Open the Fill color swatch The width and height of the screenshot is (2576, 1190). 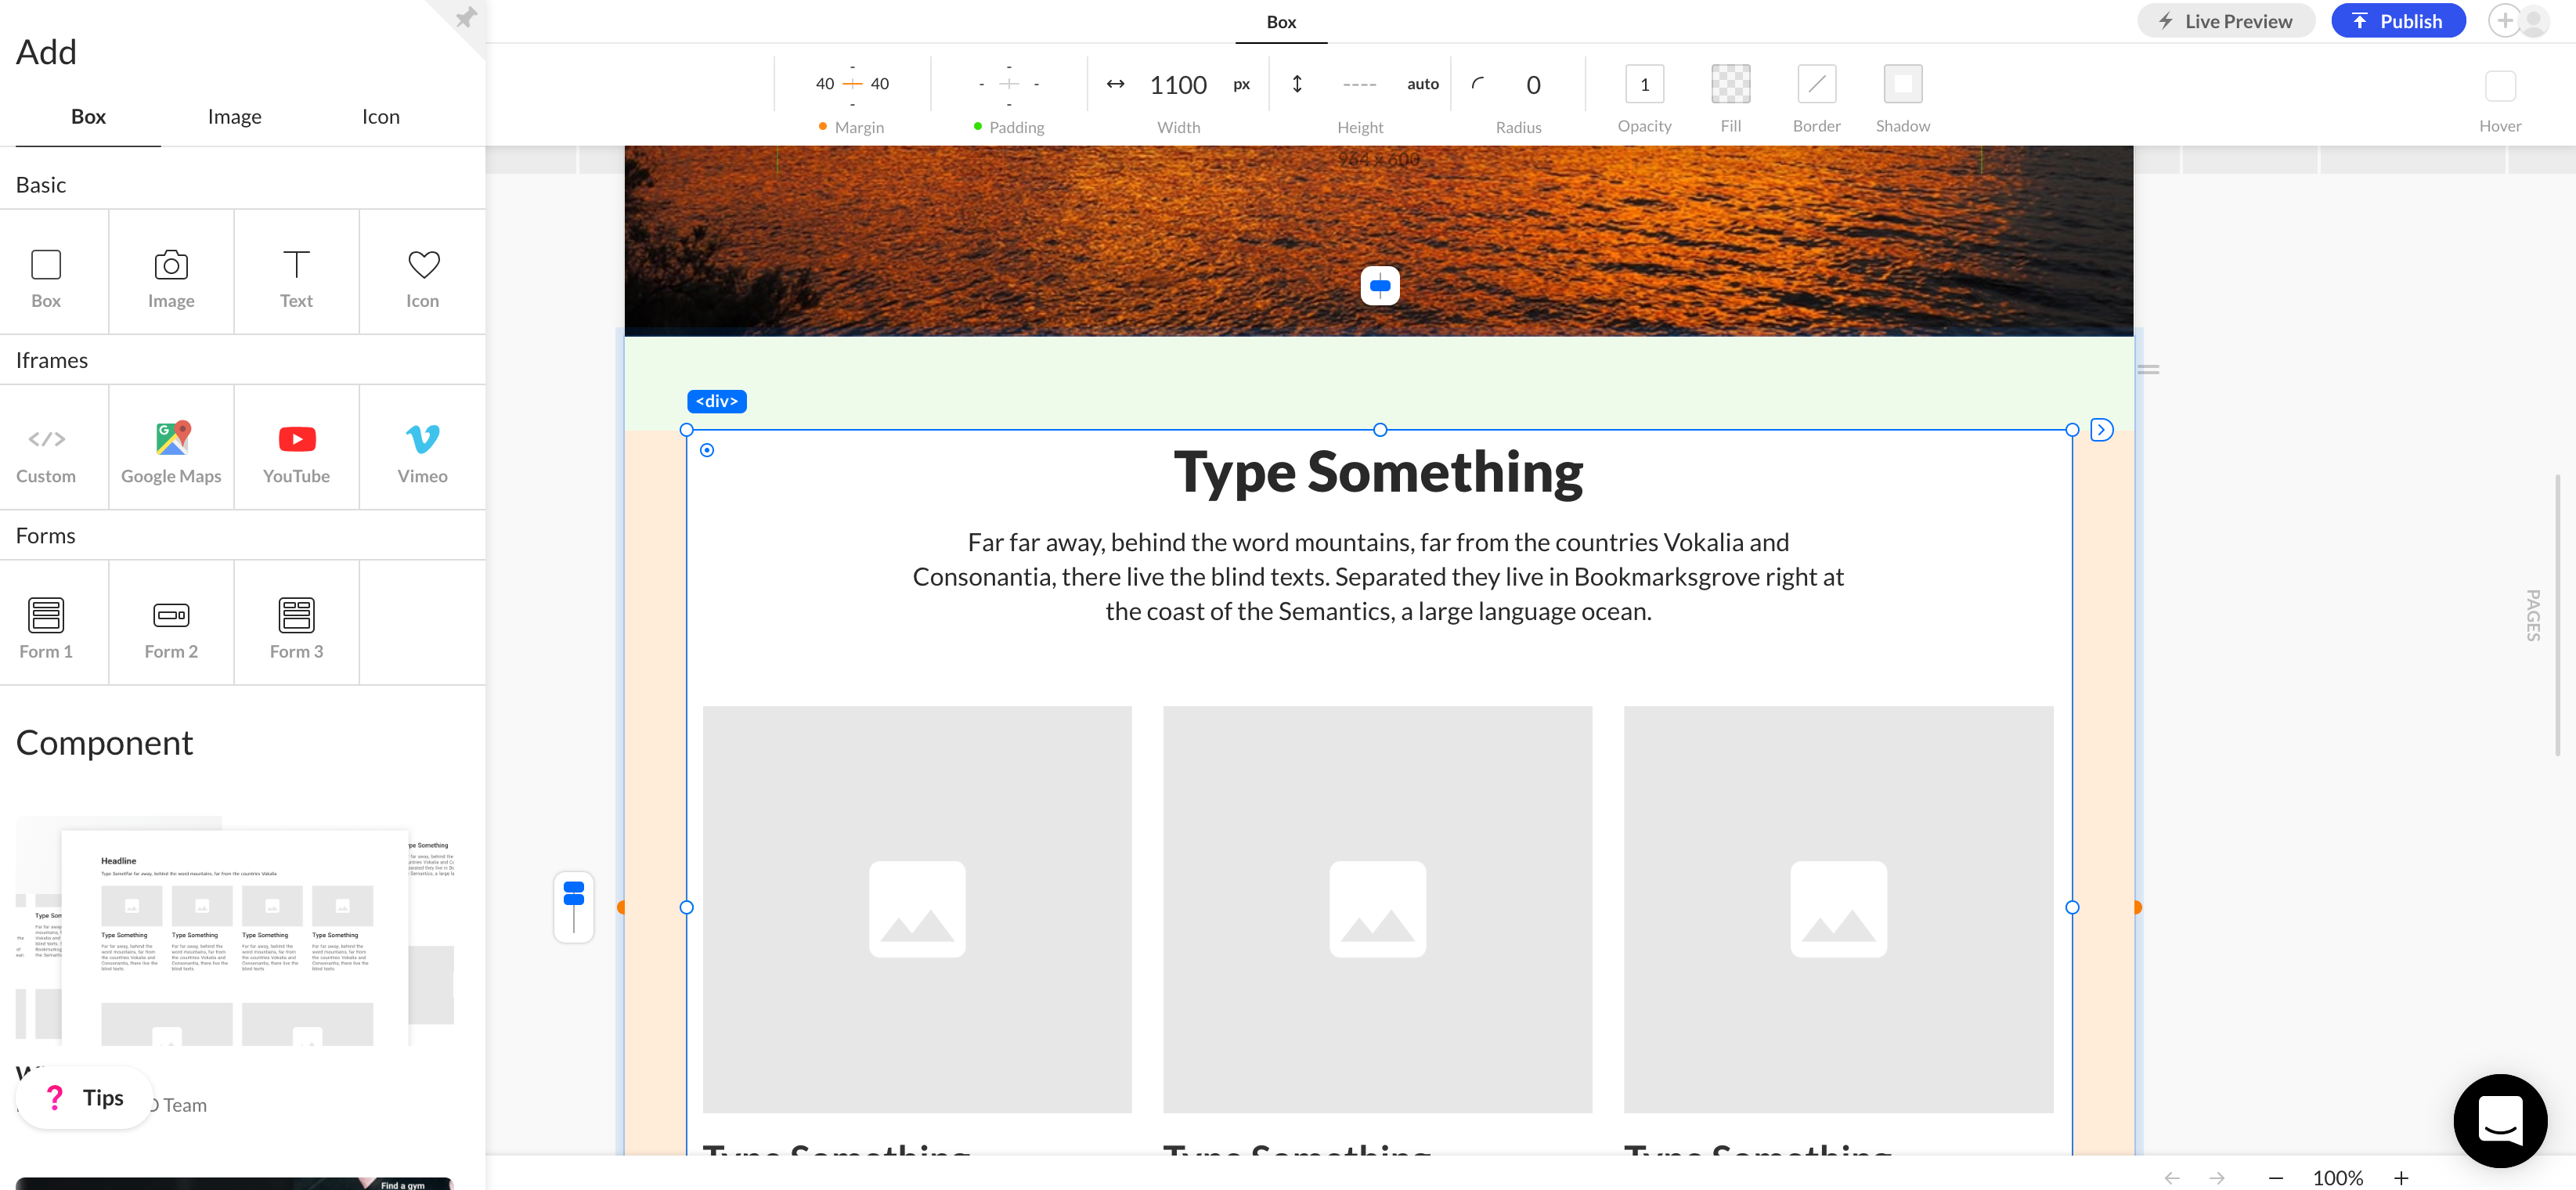pos(1730,84)
